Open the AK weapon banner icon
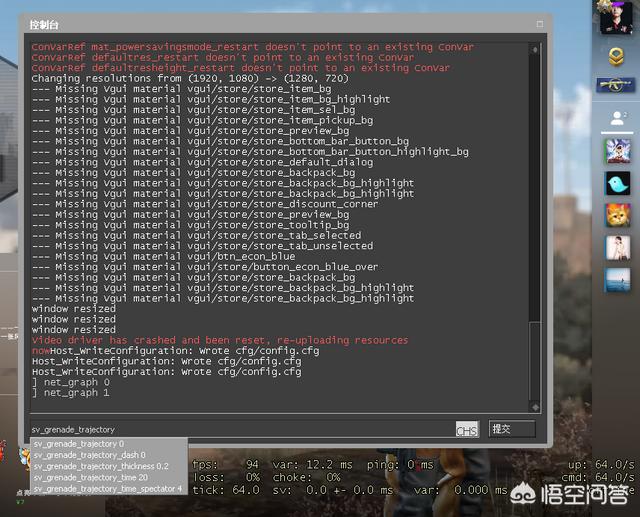Image resolution: width=640 pixels, height=517 pixels. 616,86
